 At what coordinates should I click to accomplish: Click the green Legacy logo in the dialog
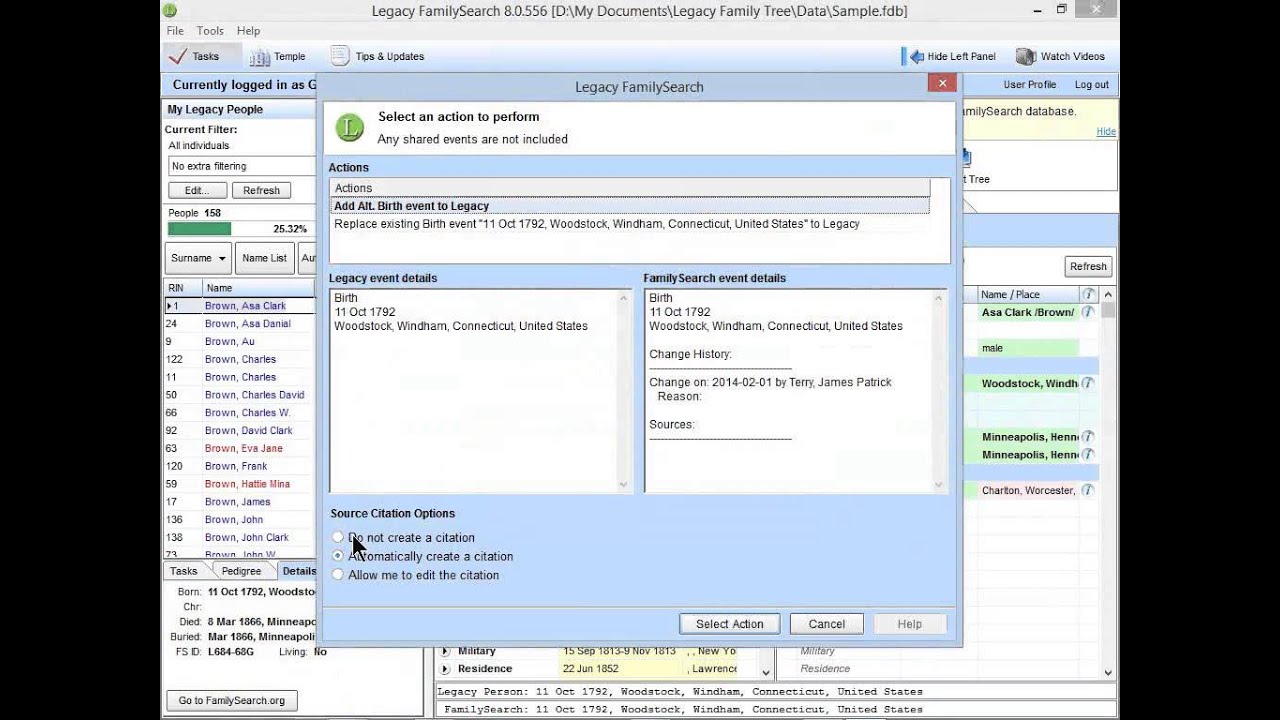tap(349, 127)
